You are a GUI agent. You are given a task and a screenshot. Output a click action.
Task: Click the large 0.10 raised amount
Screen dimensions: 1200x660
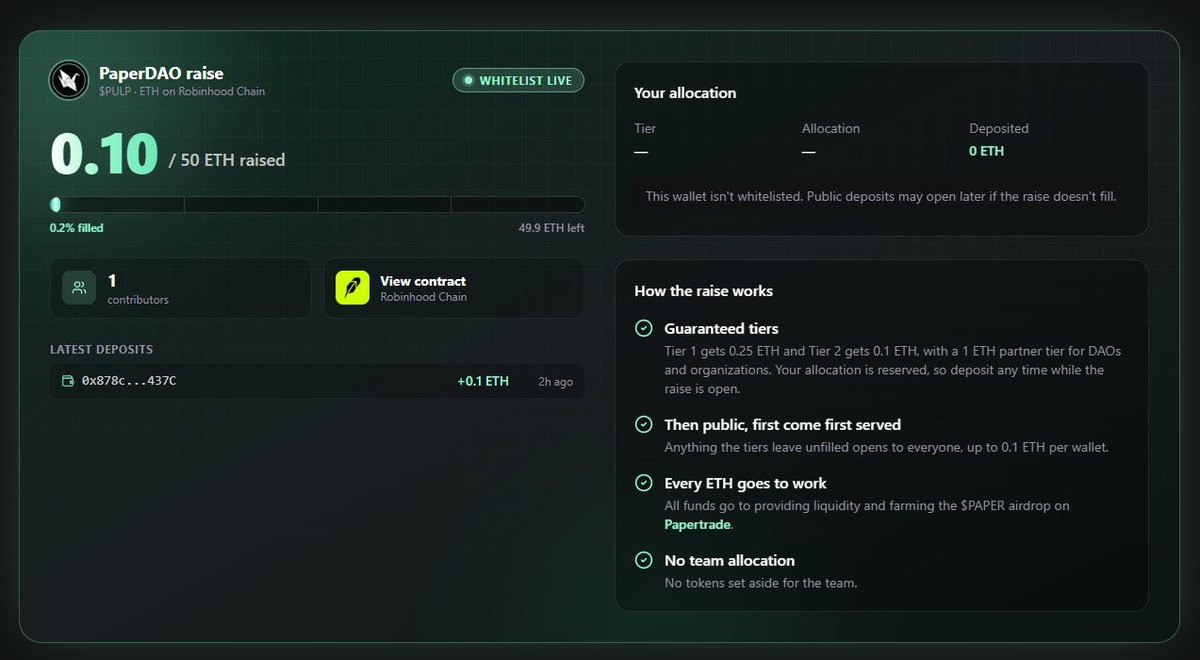point(104,154)
